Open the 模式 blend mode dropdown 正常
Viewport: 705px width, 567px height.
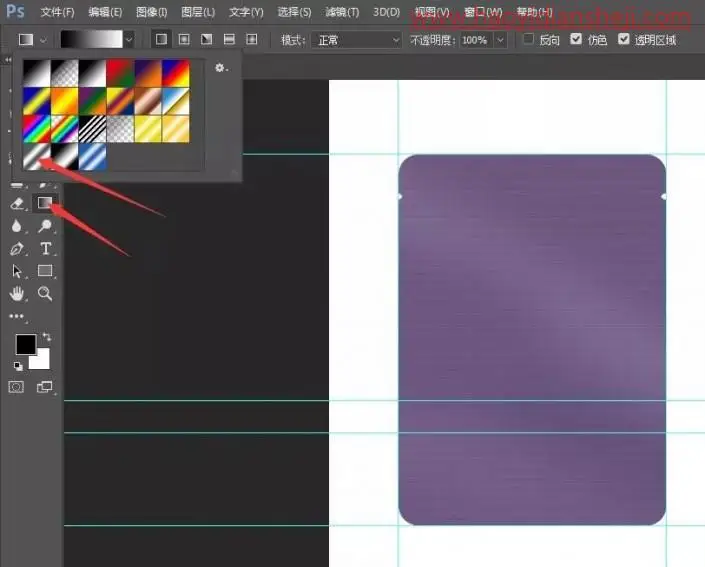click(x=357, y=40)
